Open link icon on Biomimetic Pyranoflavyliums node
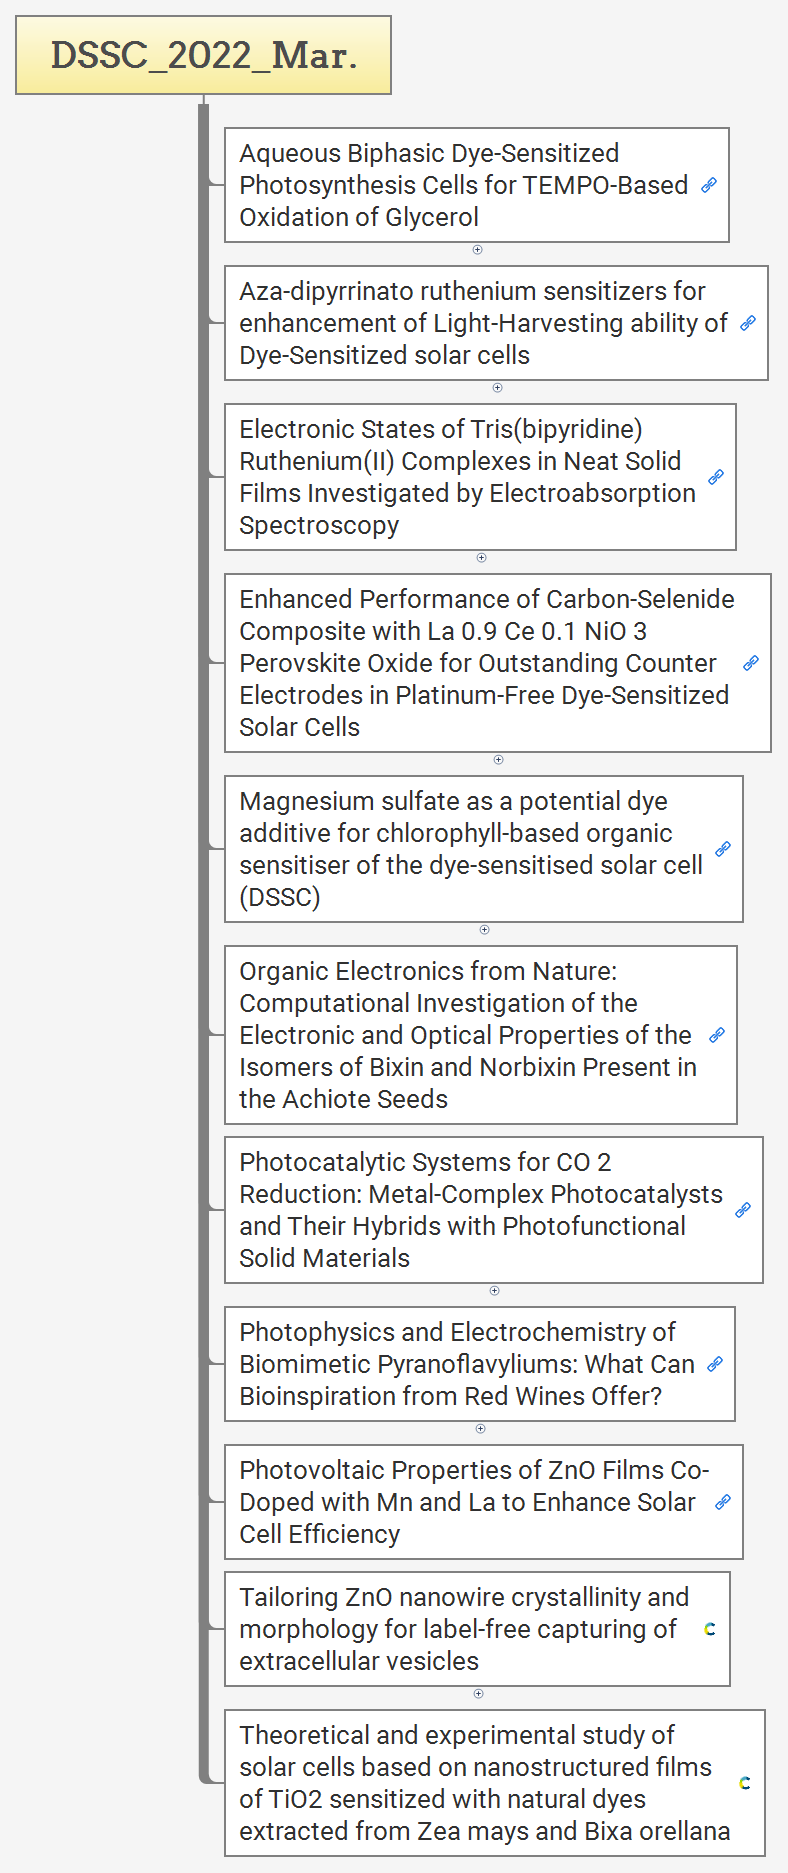The width and height of the screenshot is (788, 1873). point(715,1364)
